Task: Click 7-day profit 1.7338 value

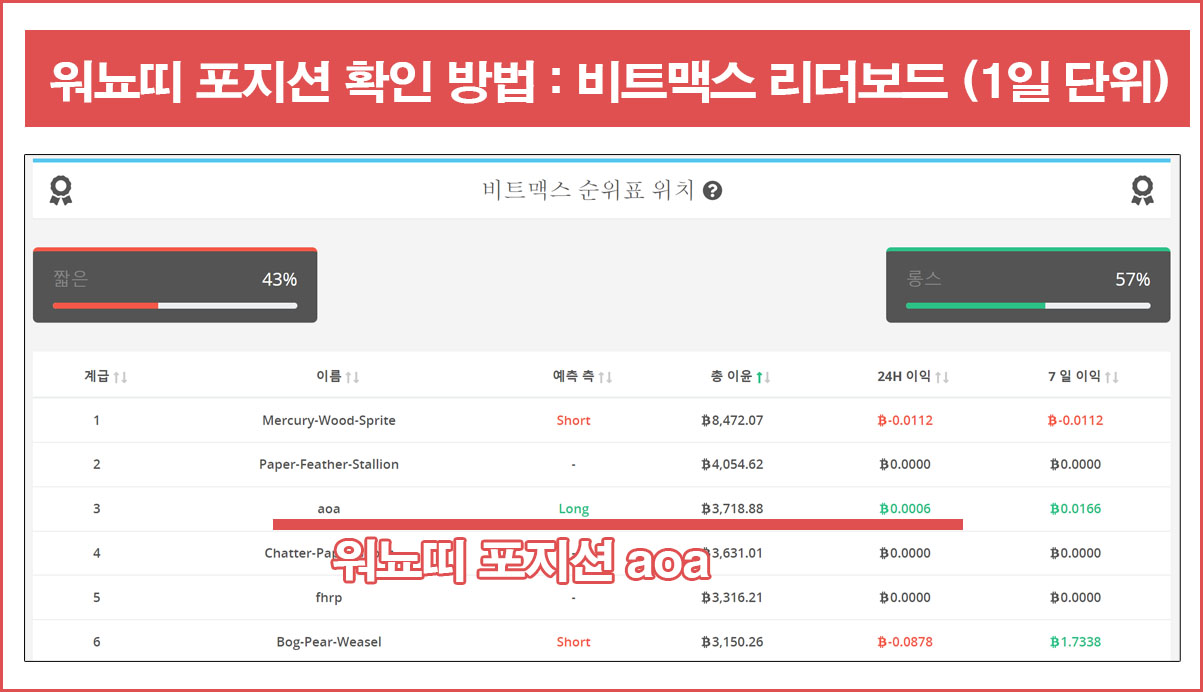Action: click(x=1075, y=642)
